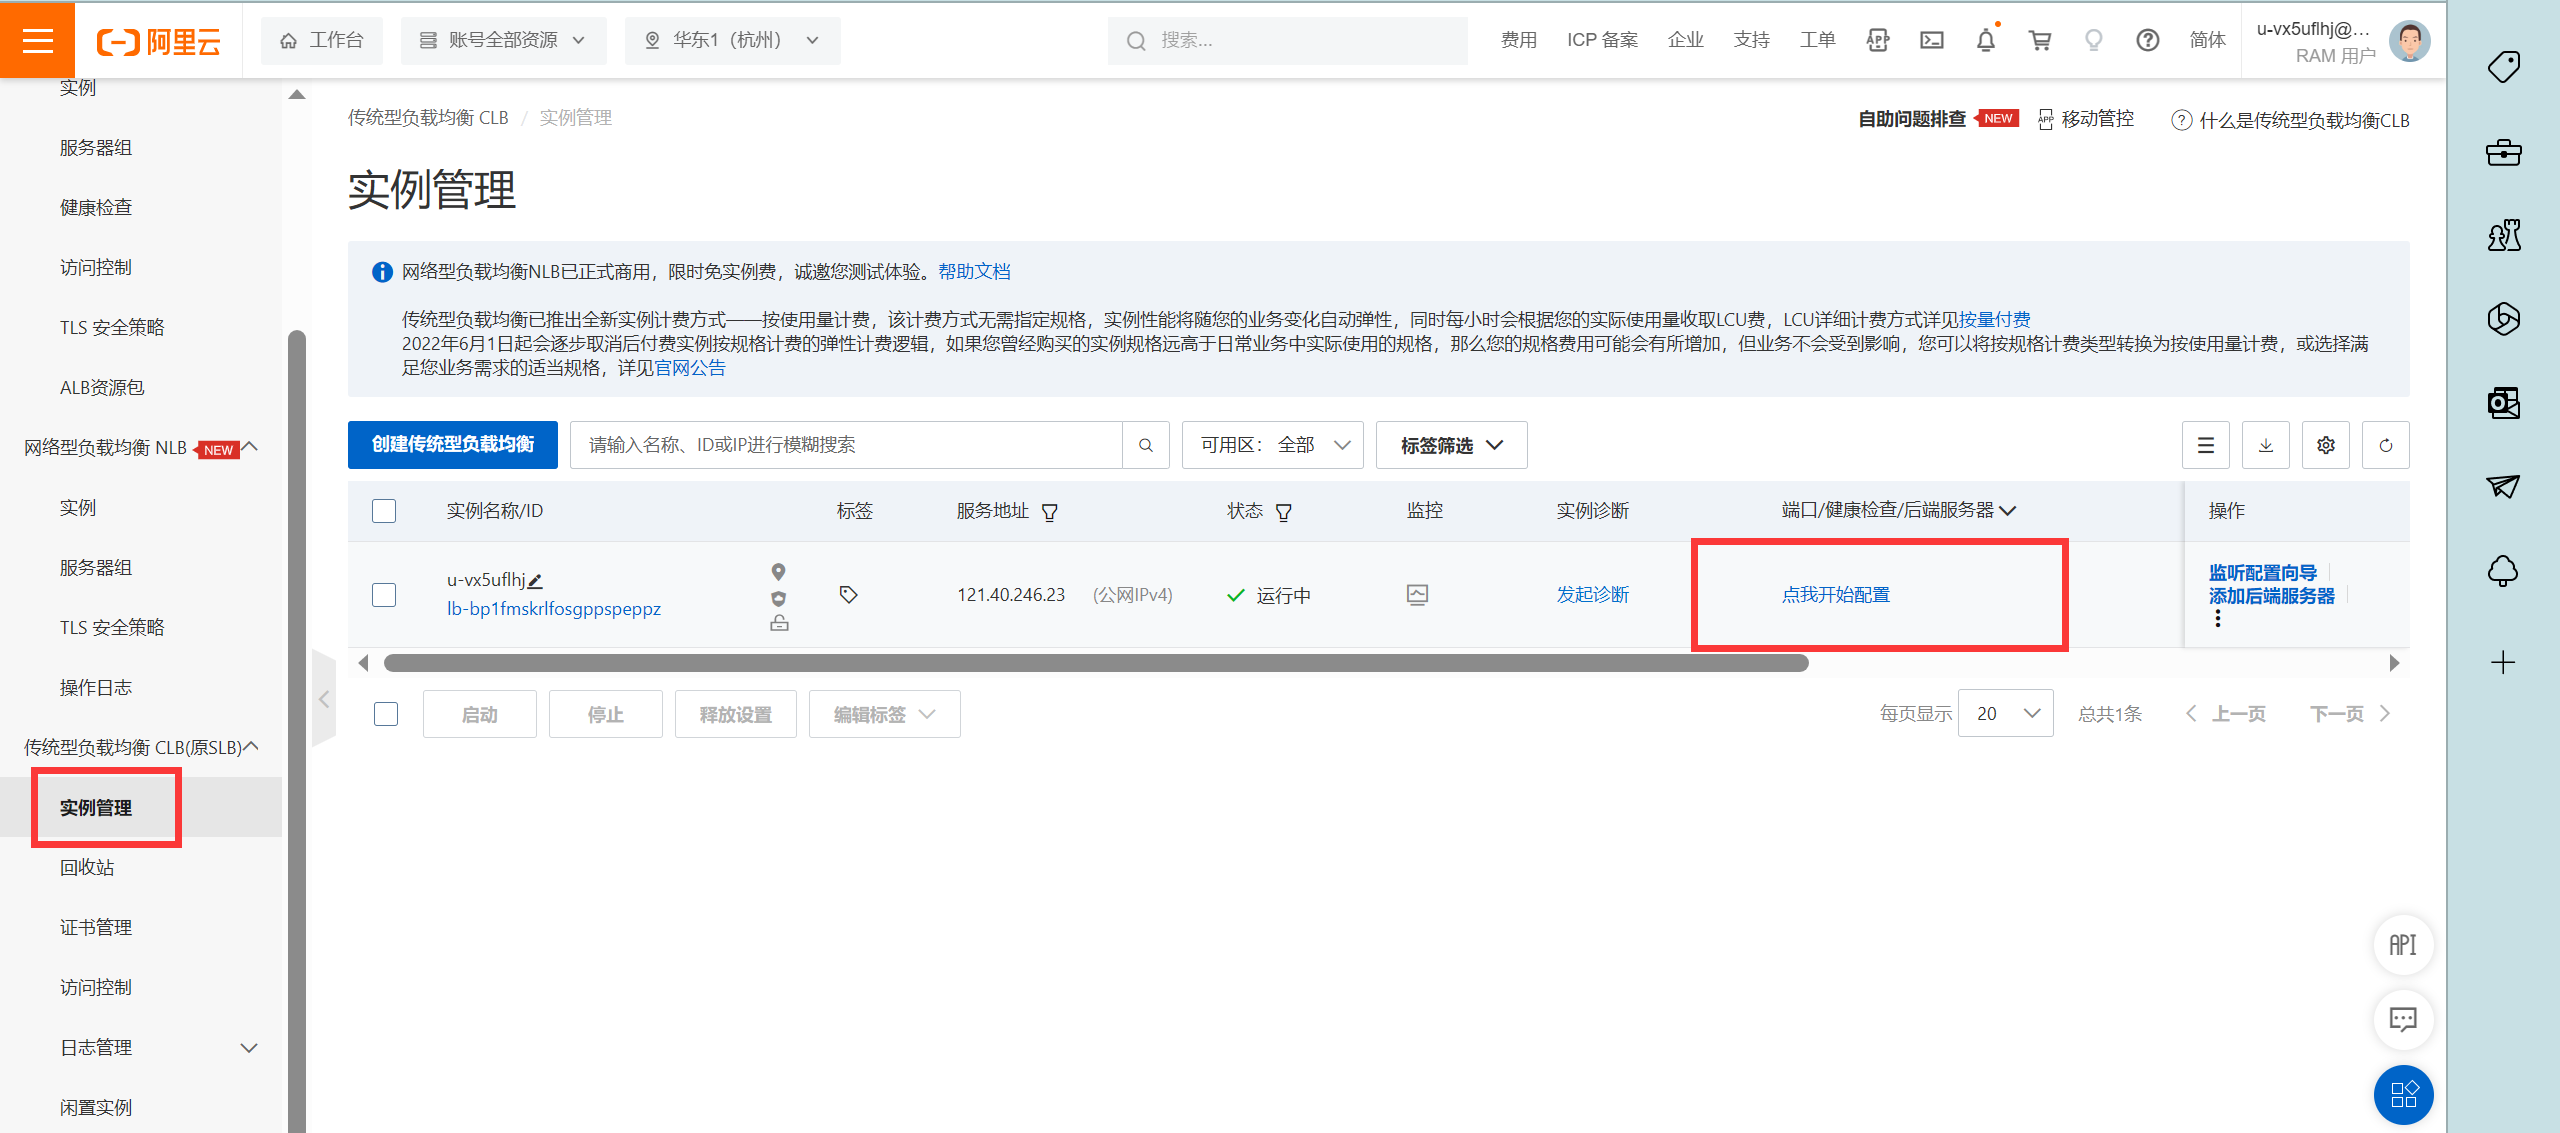
Task: Click 添加后端服务器 link
Action: click(x=2272, y=596)
